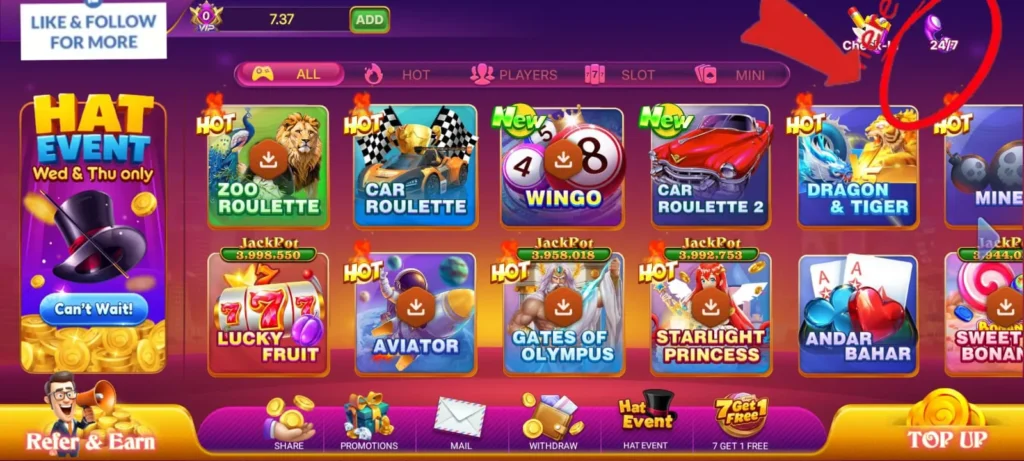Image resolution: width=1024 pixels, height=461 pixels.
Task: Click the green ADD balance button
Action: (x=370, y=20)
